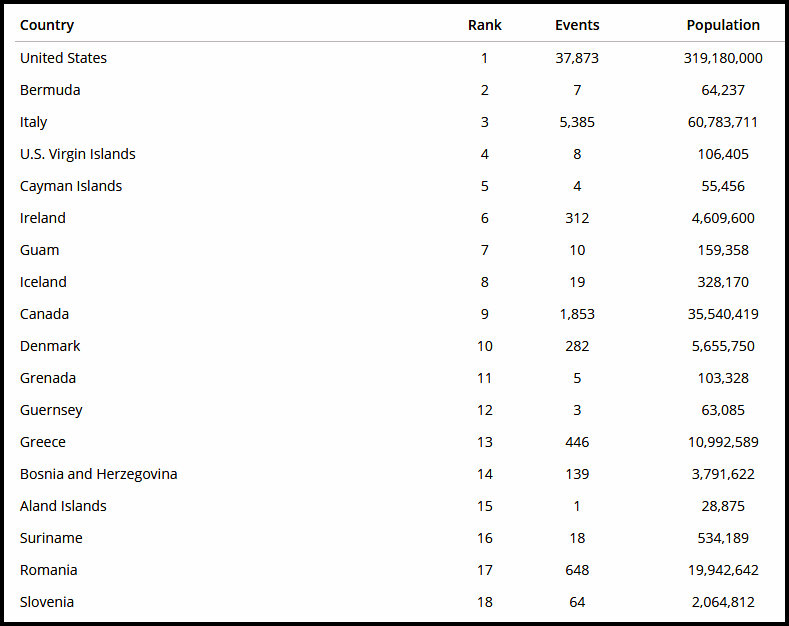
Task: Select the Greece table row
Action: tap(43, 442)
